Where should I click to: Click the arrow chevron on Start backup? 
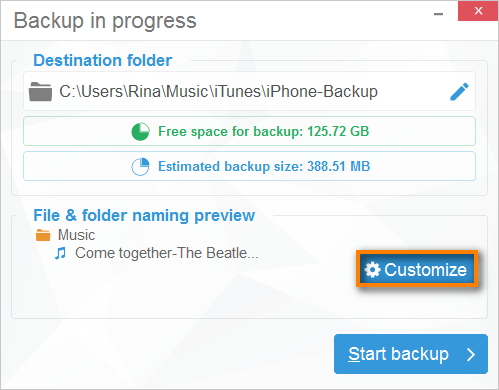click(471, 354)
